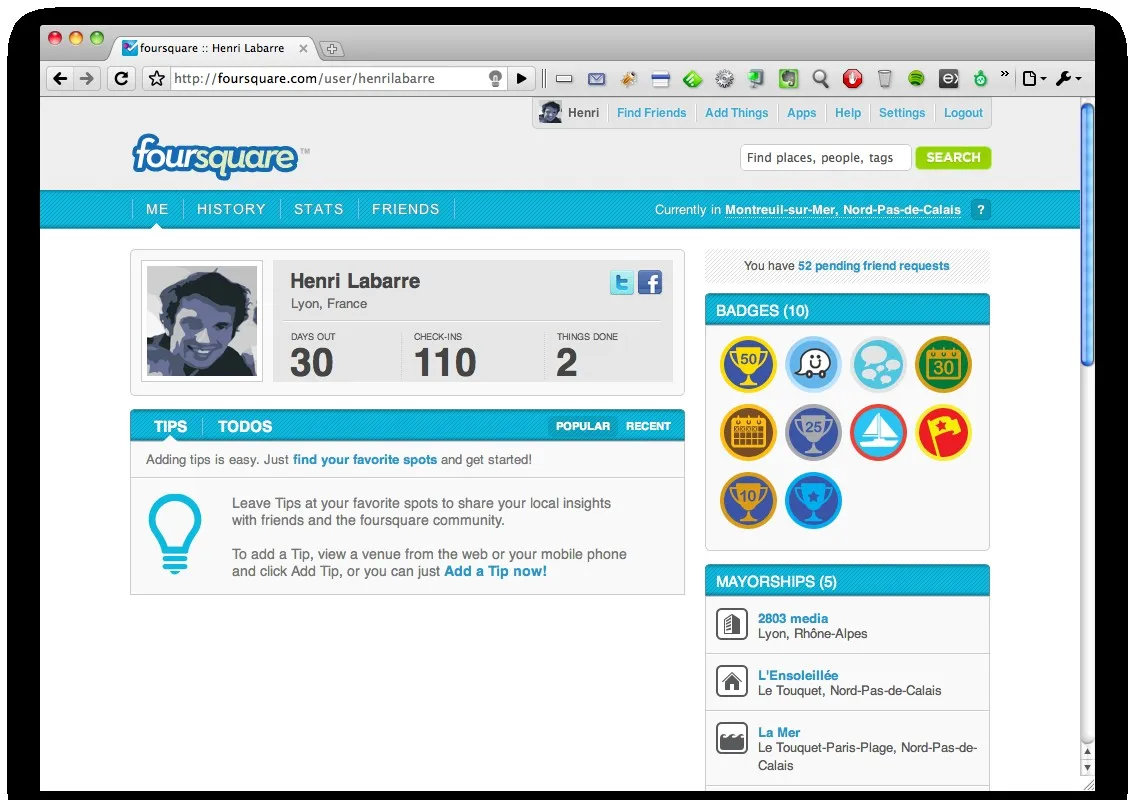Open the Apps link

pyautogui.click(x=801, y=113)
